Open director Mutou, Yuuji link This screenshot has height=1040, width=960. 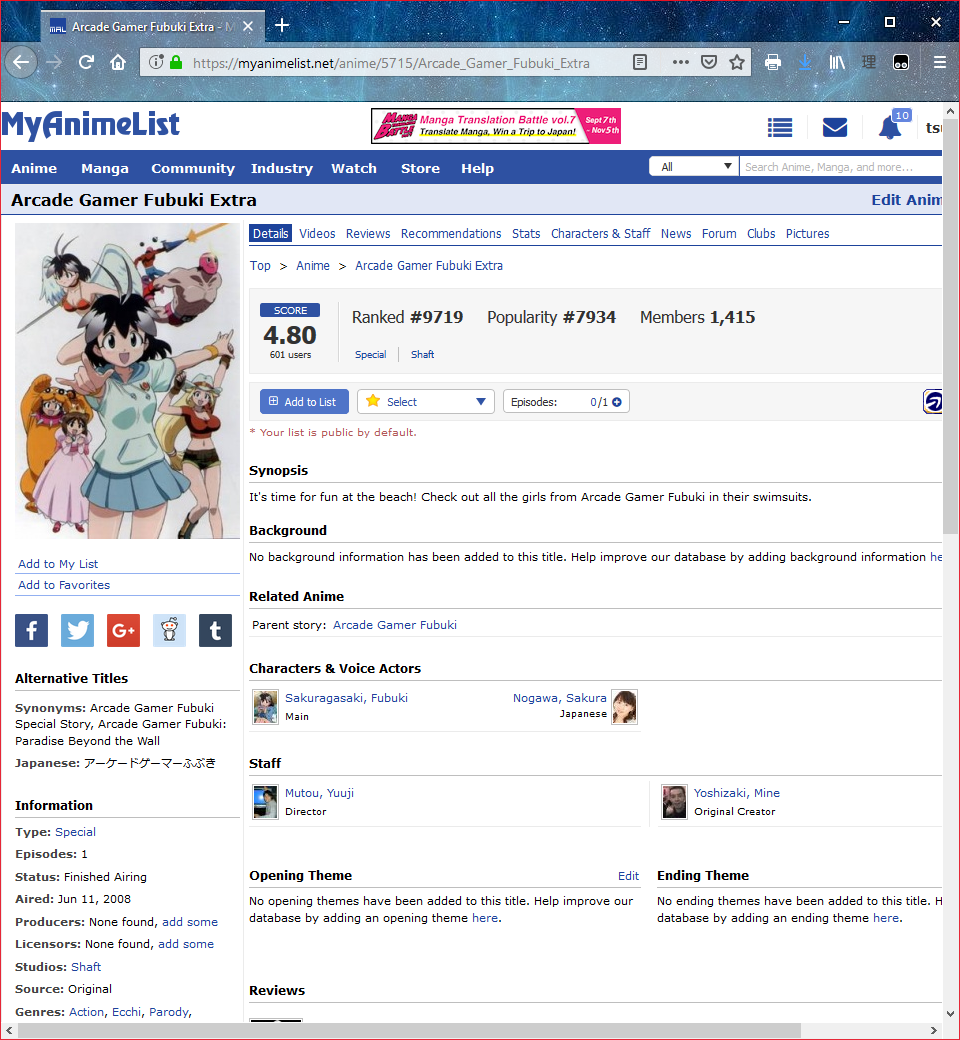coord(320,793)
